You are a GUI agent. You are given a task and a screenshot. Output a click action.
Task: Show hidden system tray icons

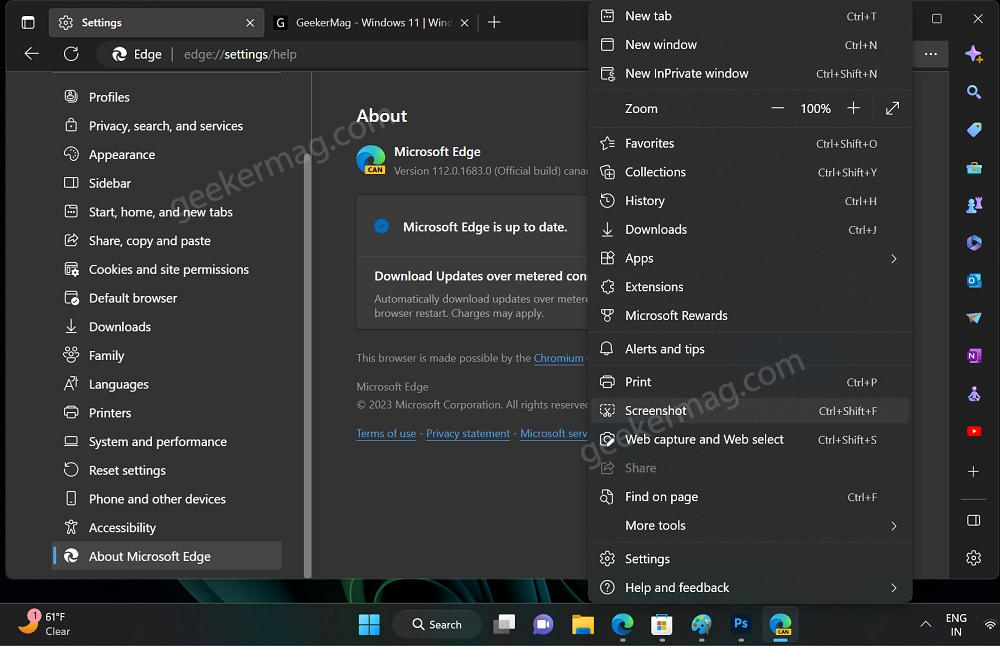(x=925, y=625)
